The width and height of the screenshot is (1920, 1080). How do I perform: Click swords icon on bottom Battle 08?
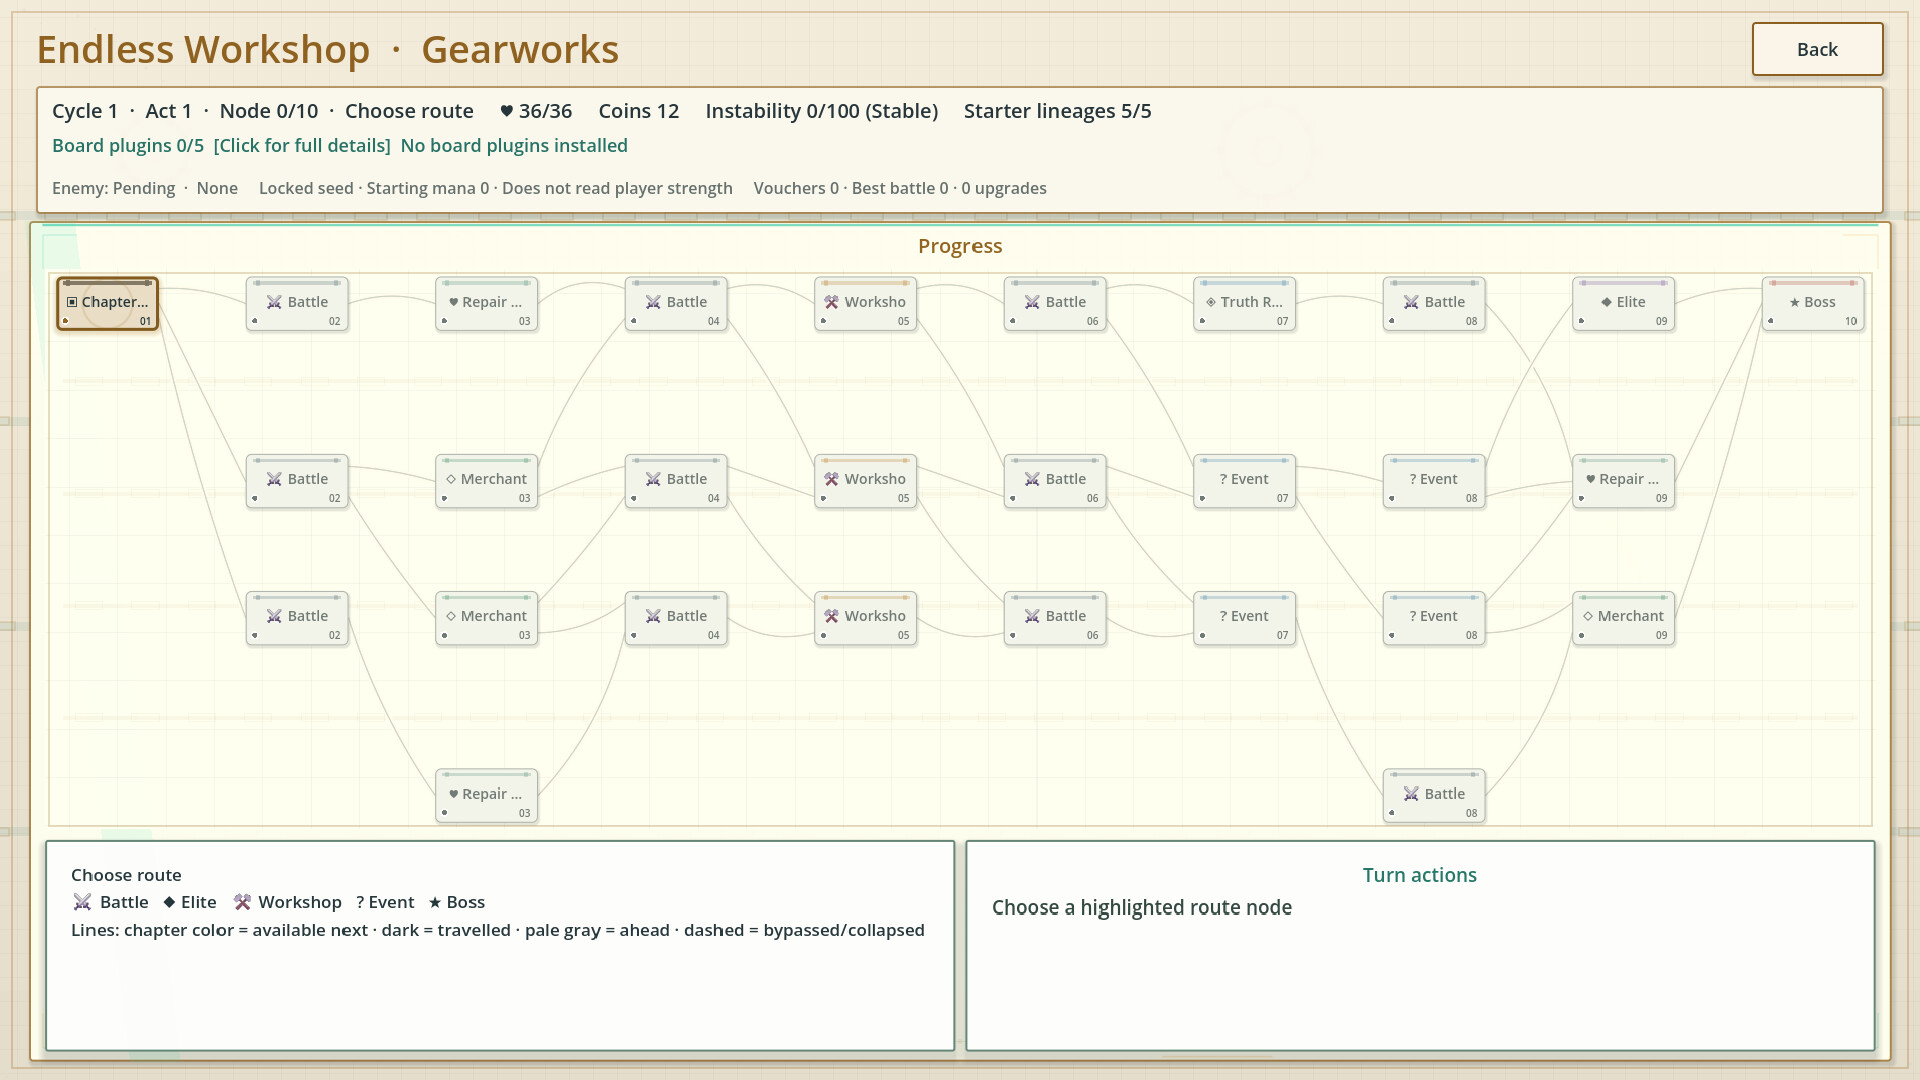1411,794
